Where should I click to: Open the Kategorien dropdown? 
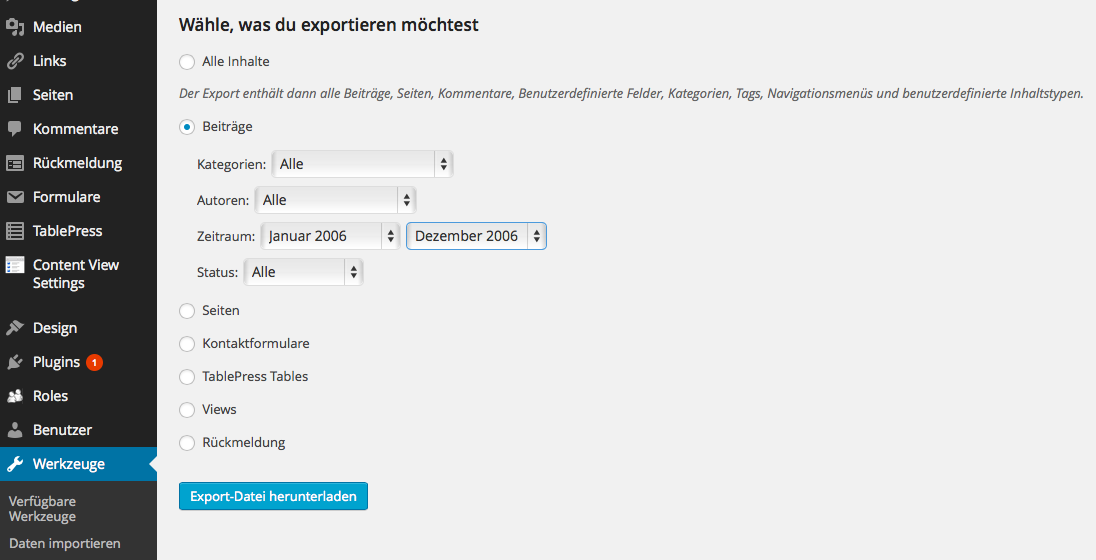[x=362, y=164]
